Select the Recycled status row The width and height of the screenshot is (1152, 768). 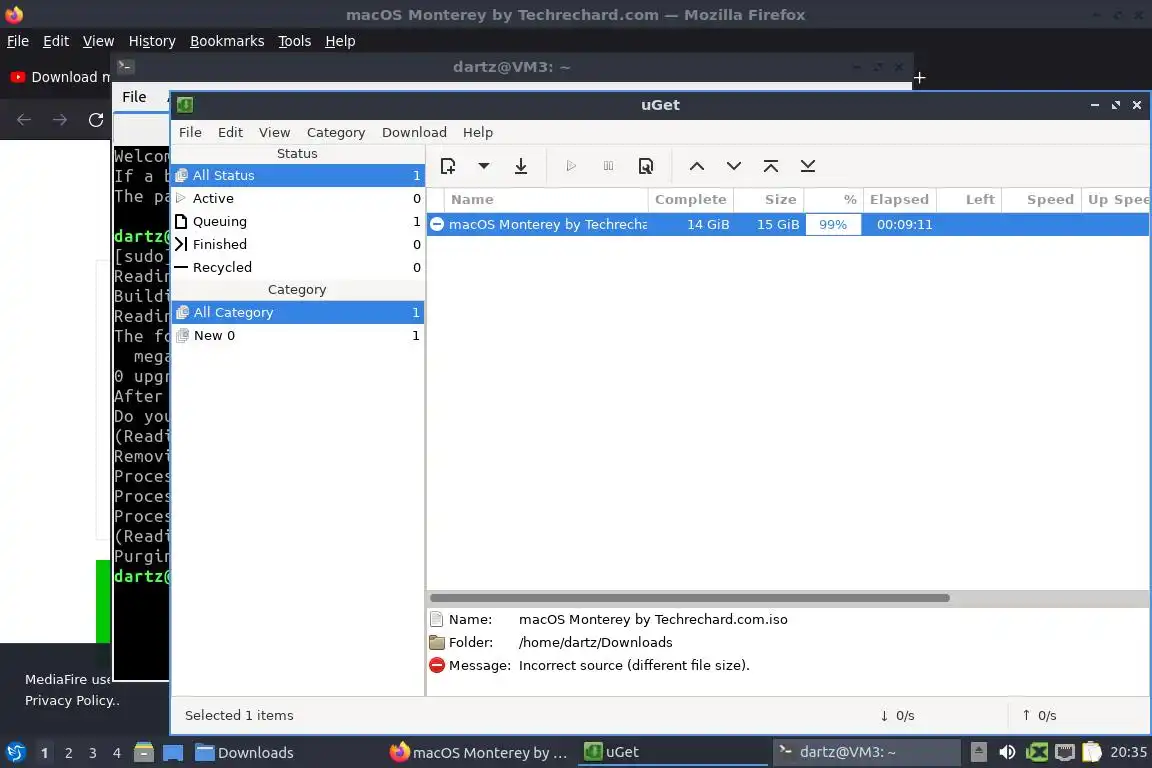click(x=298, y=268)
